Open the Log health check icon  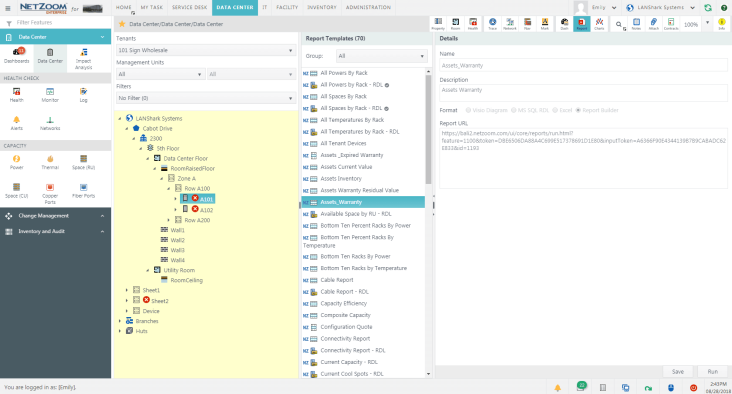[x=84, y=95]
